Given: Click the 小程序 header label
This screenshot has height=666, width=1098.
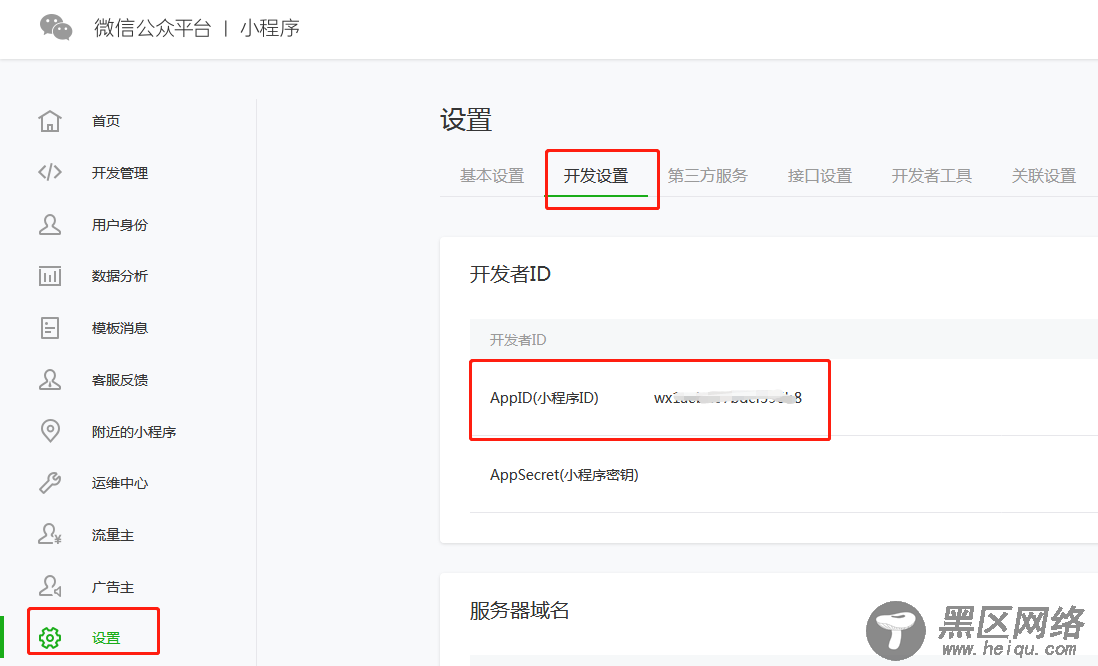Looking at the screenshot, I should 270,28.
